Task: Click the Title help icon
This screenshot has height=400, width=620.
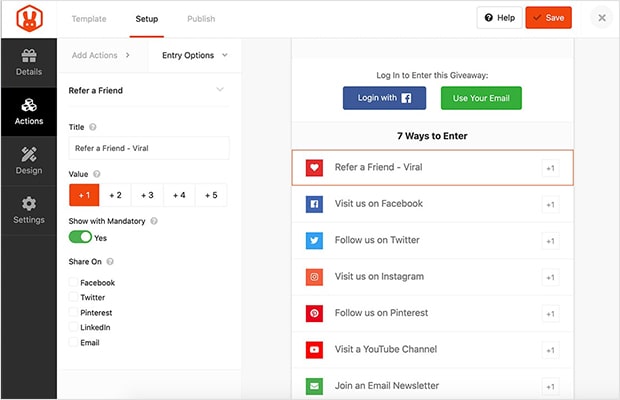Action: tap(93, 127)
